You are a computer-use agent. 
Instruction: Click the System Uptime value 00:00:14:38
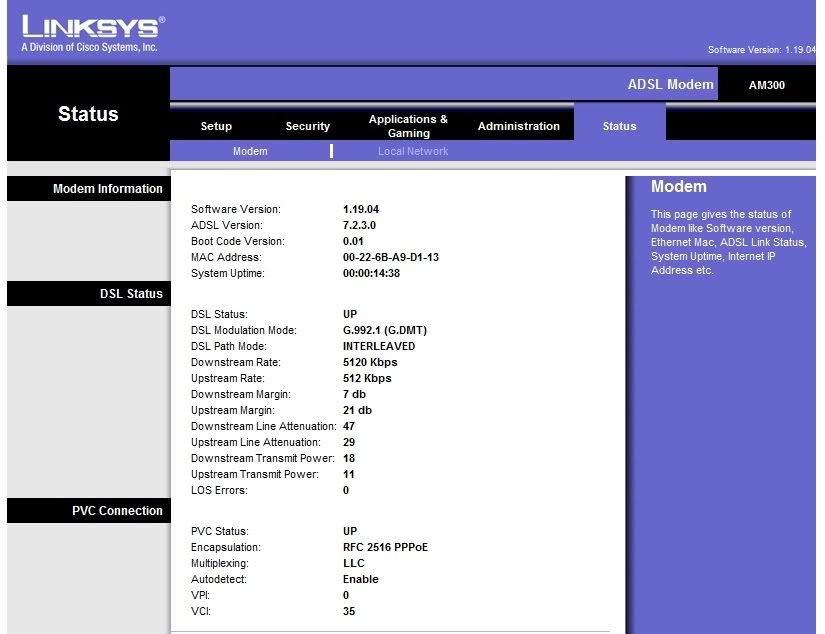click(x=371, y=273)
